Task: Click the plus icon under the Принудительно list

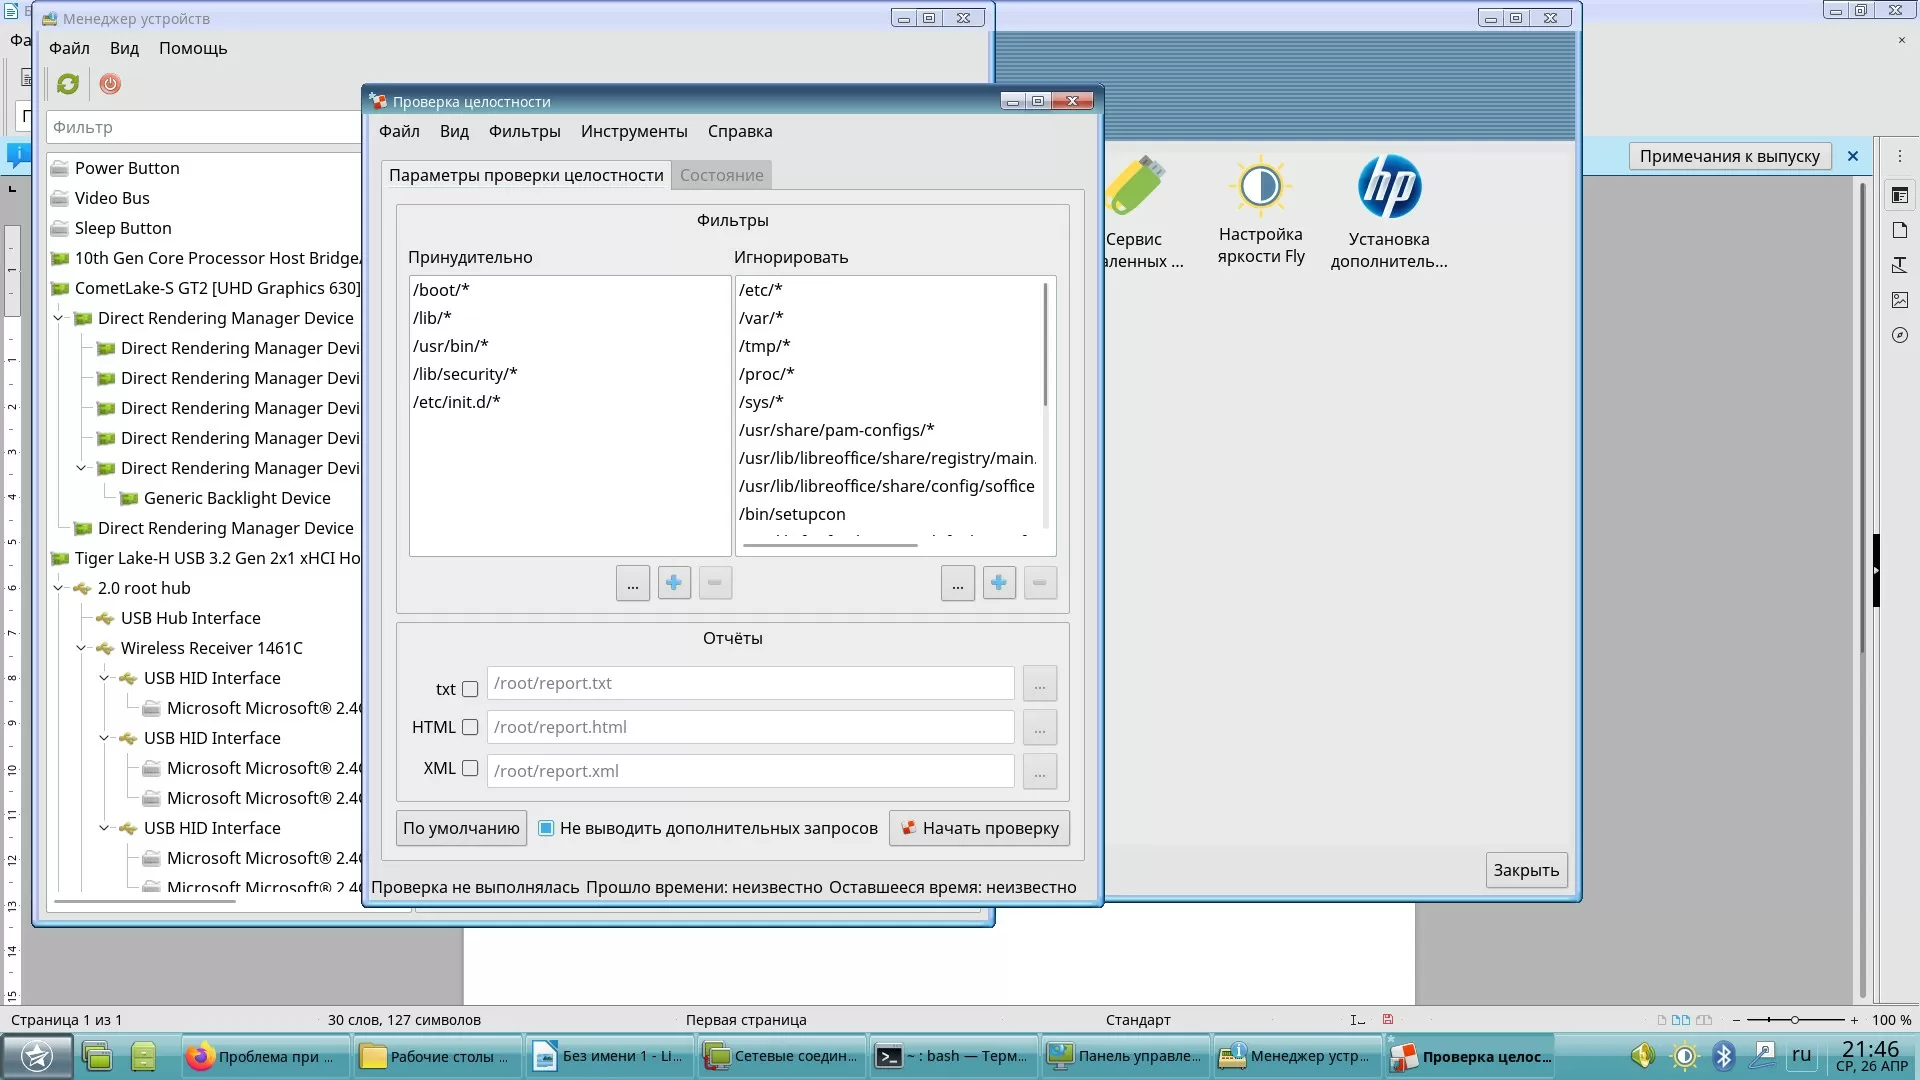Action: [674, 583]
